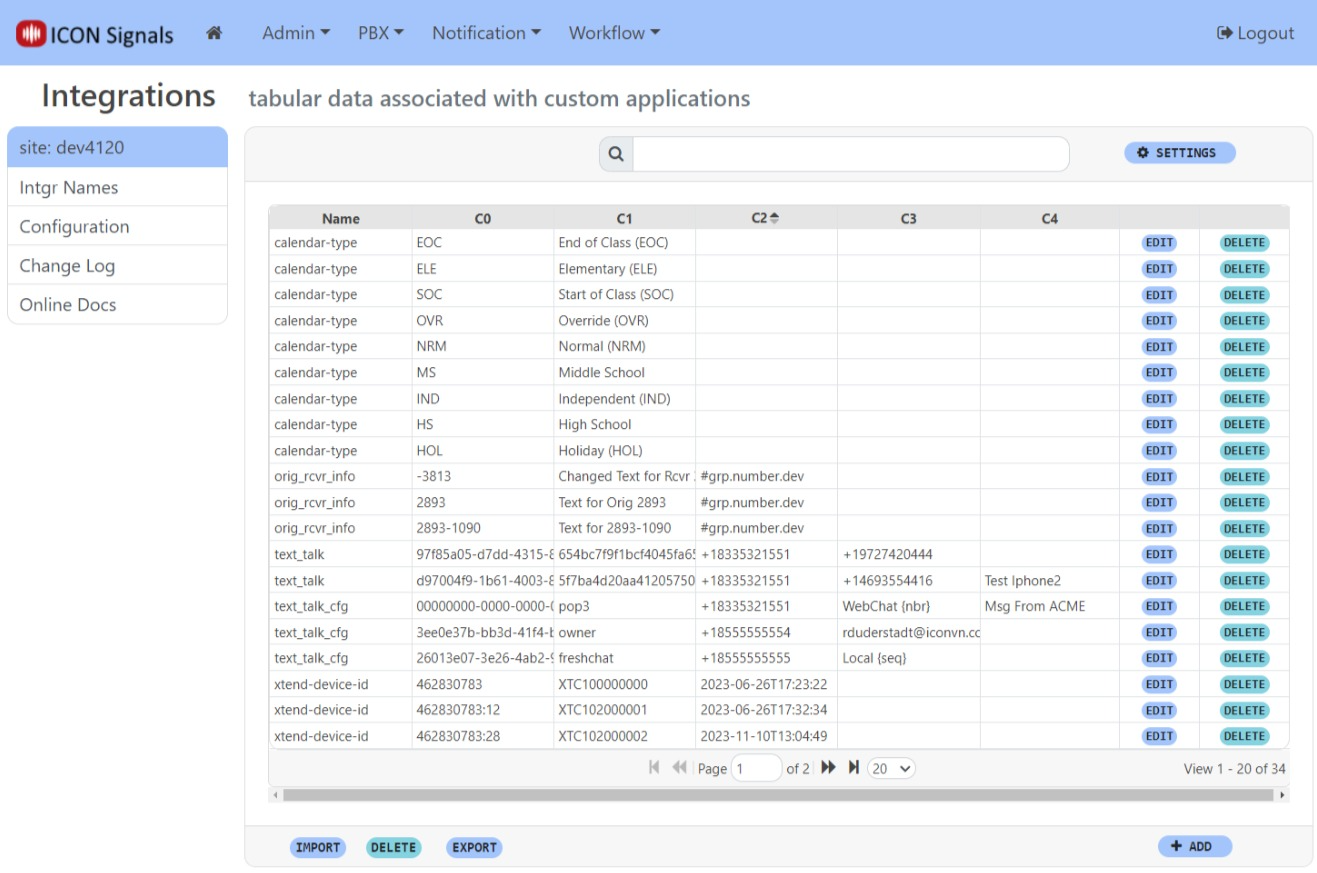The height and width of the screenshot is (873, 1317).
Task: Expand the PBX dropdown menu
Action: click(x=380, y=33)
